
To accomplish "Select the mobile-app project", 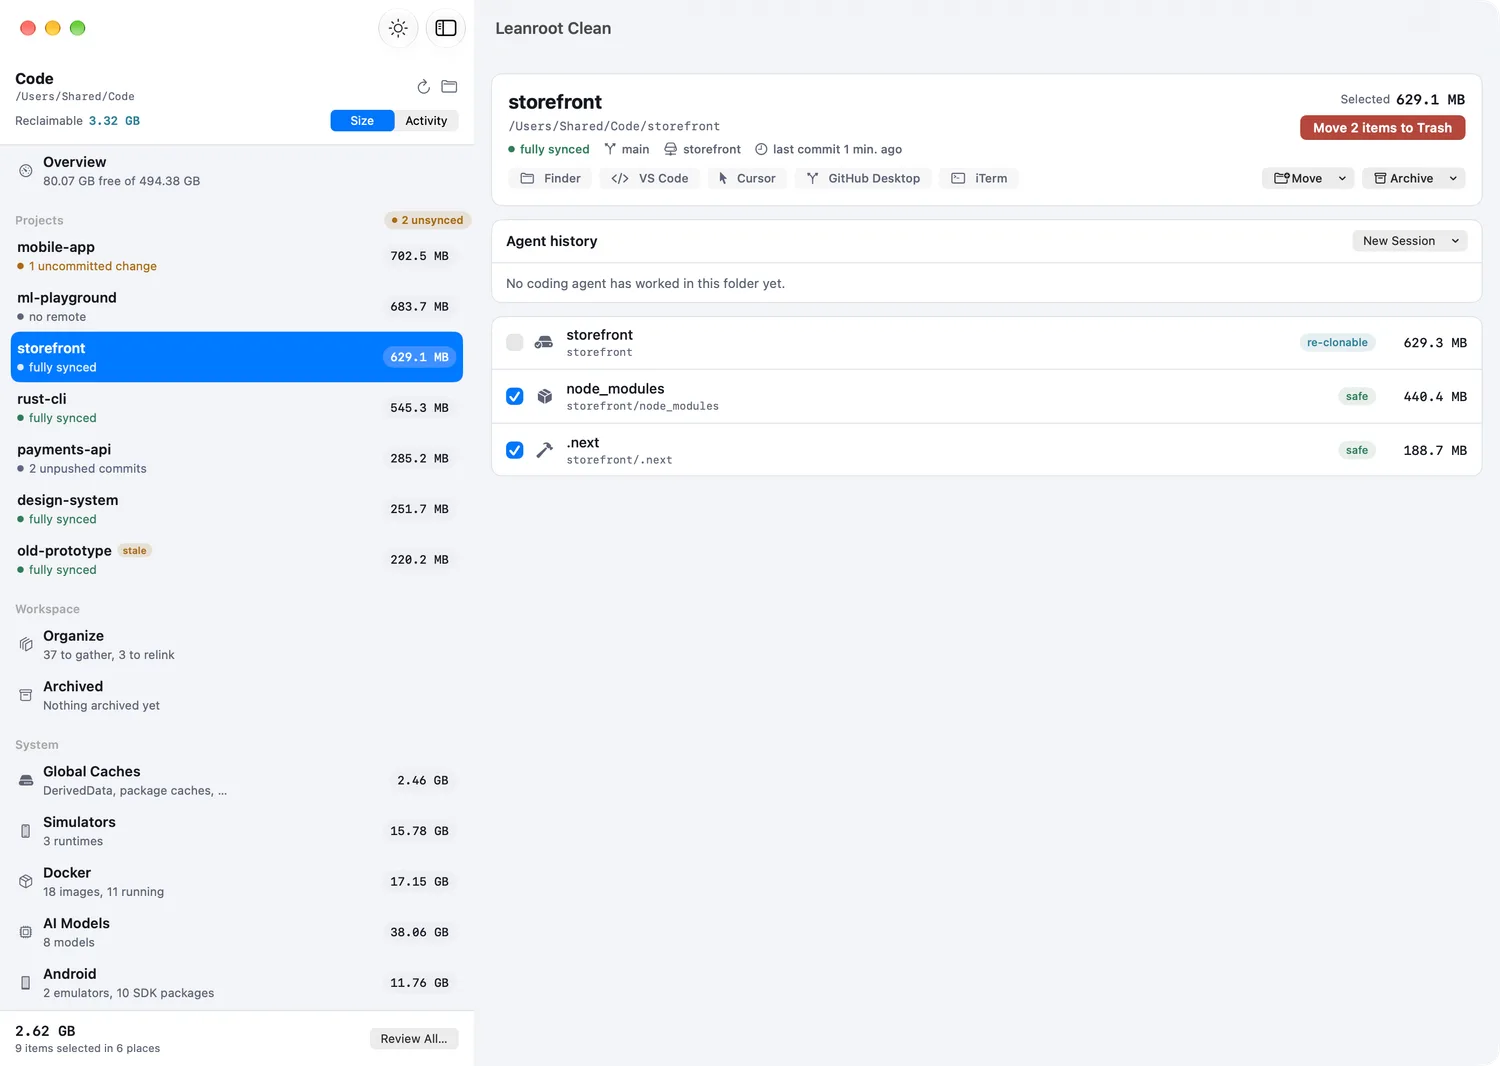I will tap(237, 256).
